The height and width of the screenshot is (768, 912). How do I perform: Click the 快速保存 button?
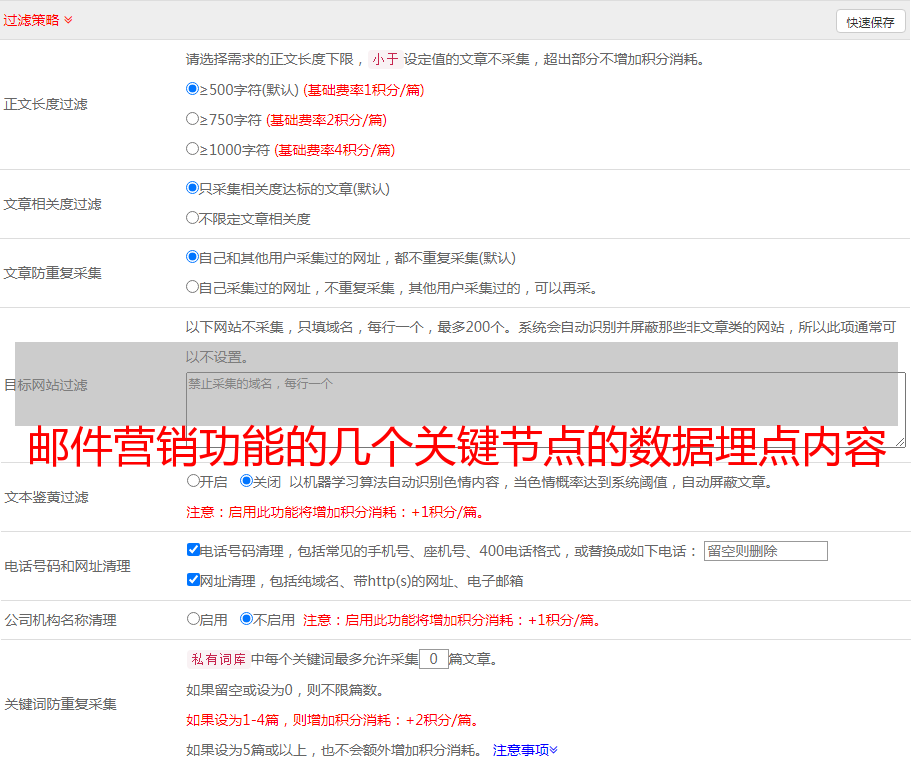(x=870, y=22)
